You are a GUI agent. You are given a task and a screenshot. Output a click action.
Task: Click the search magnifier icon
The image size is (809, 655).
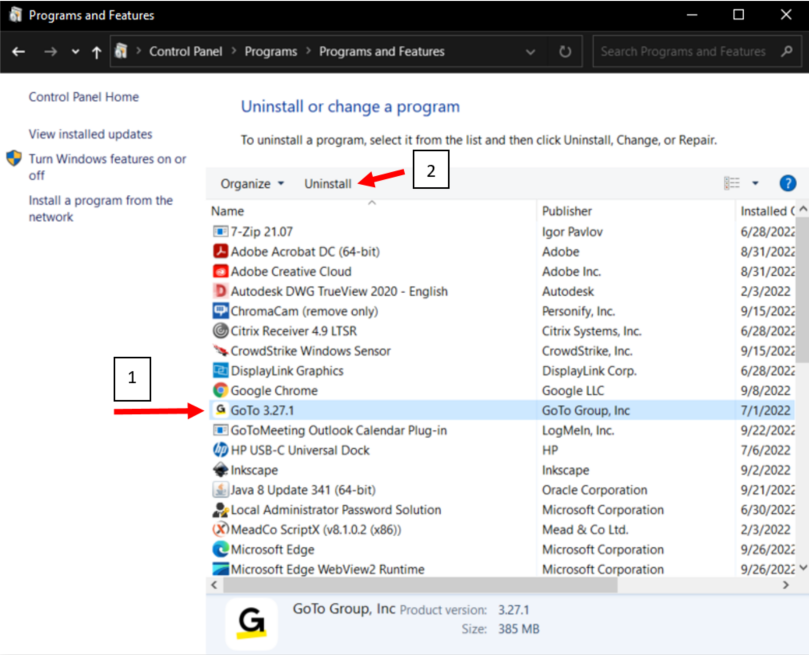tap(786, 52)
